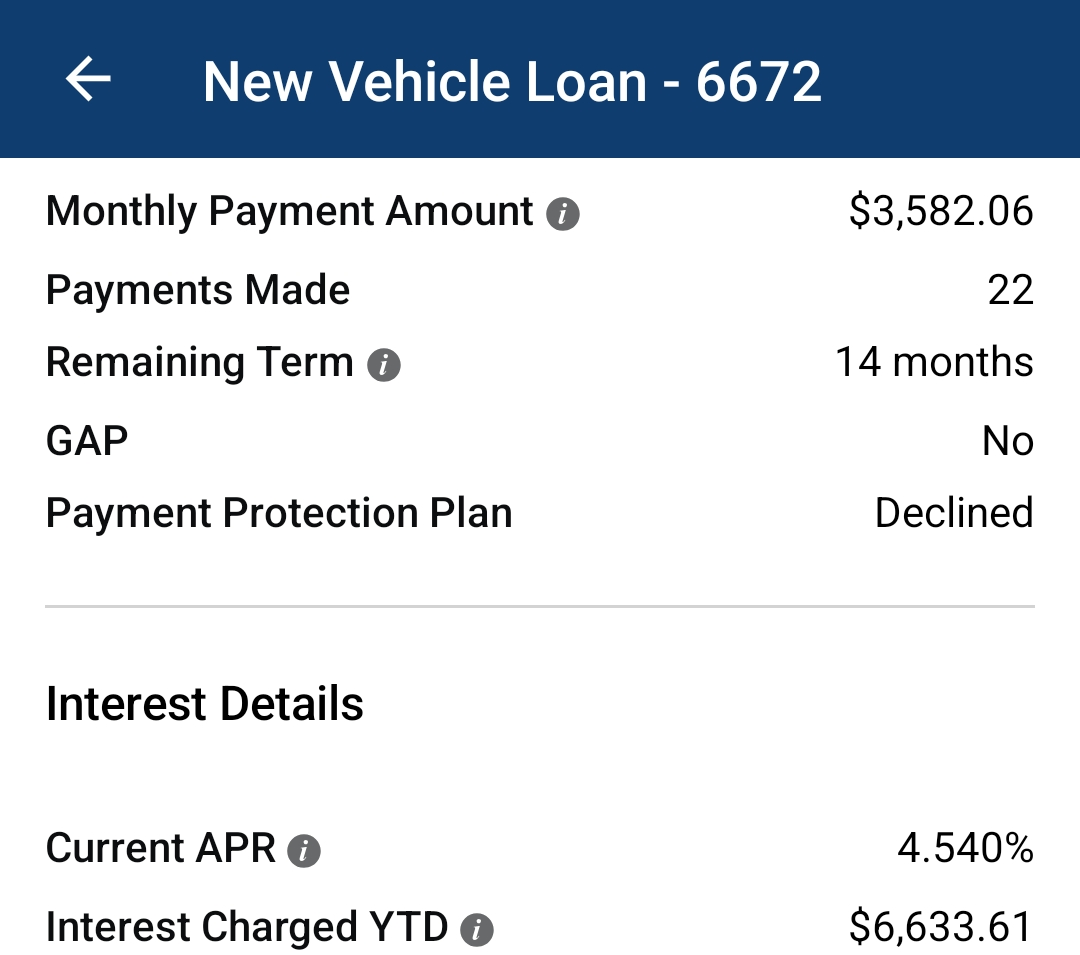Tap the 4.540% APR value

(965, 849)
